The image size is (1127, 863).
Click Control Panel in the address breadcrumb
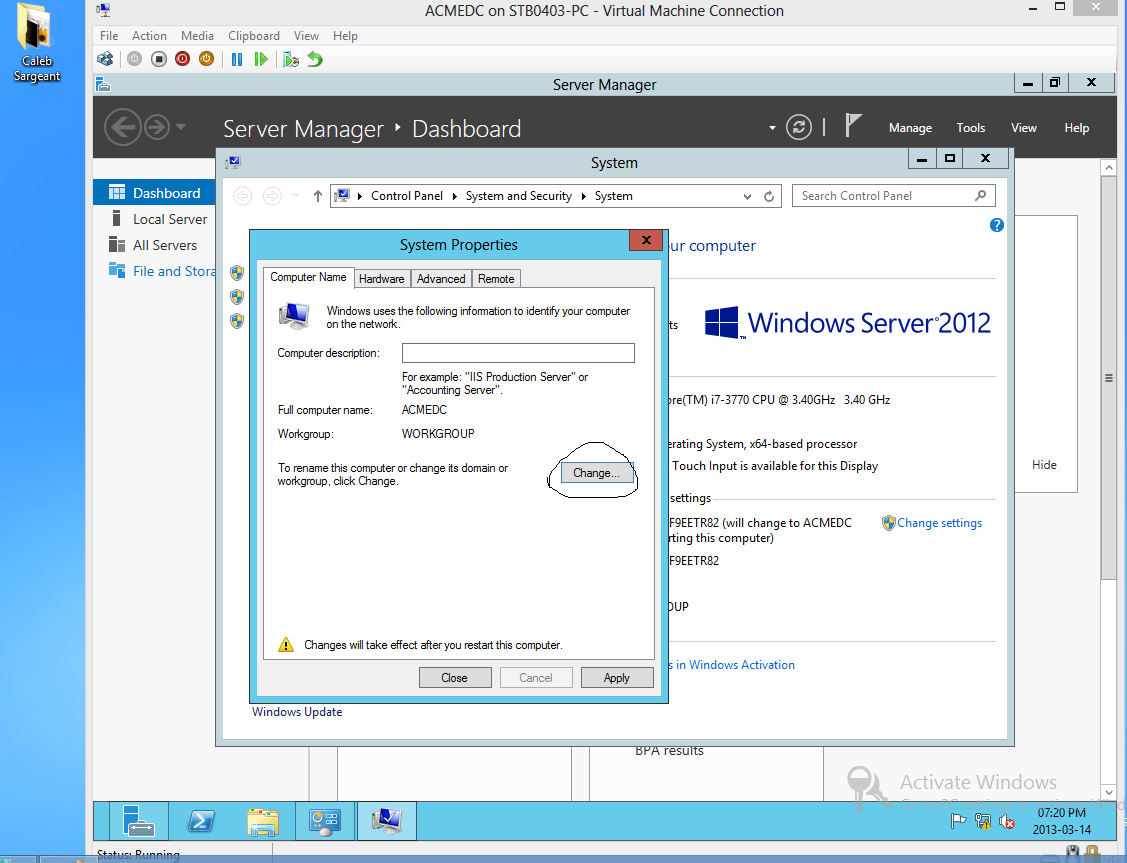click(x=407, y=196)
